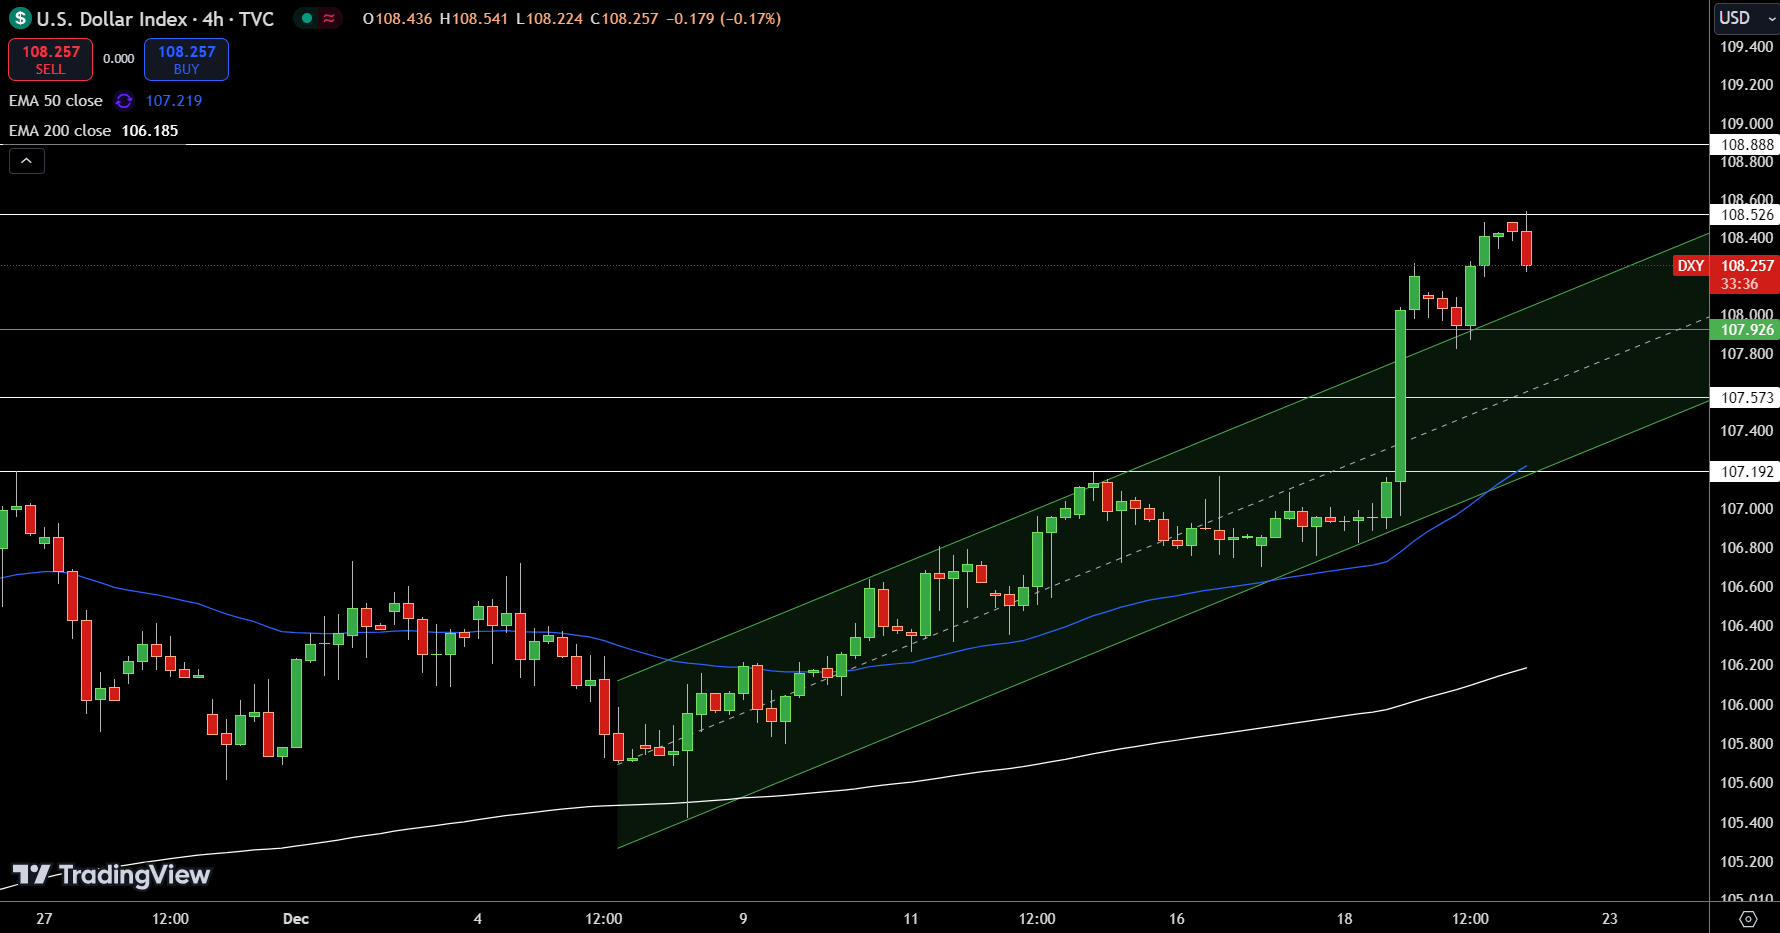
Task: Click the low value L108.224
Action: (x=549, y=19)
